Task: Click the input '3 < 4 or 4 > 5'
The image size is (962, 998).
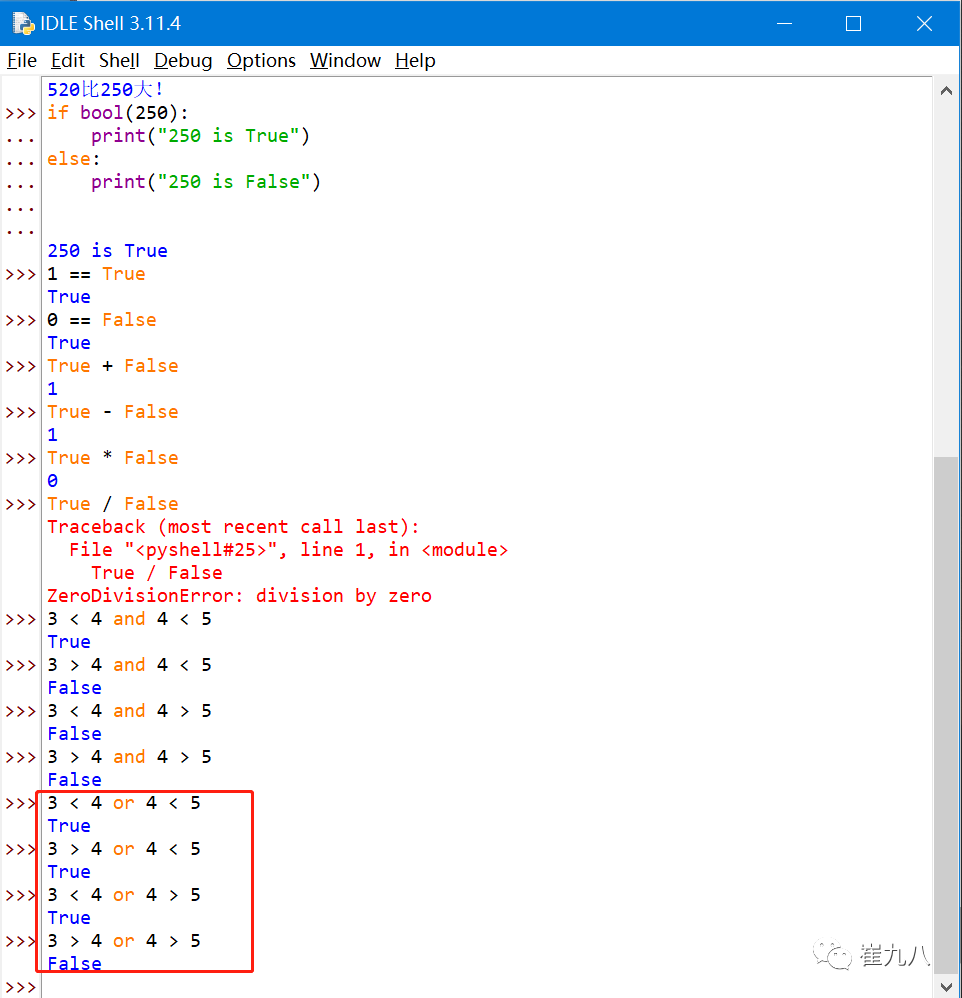Action: tap(124, 895)
